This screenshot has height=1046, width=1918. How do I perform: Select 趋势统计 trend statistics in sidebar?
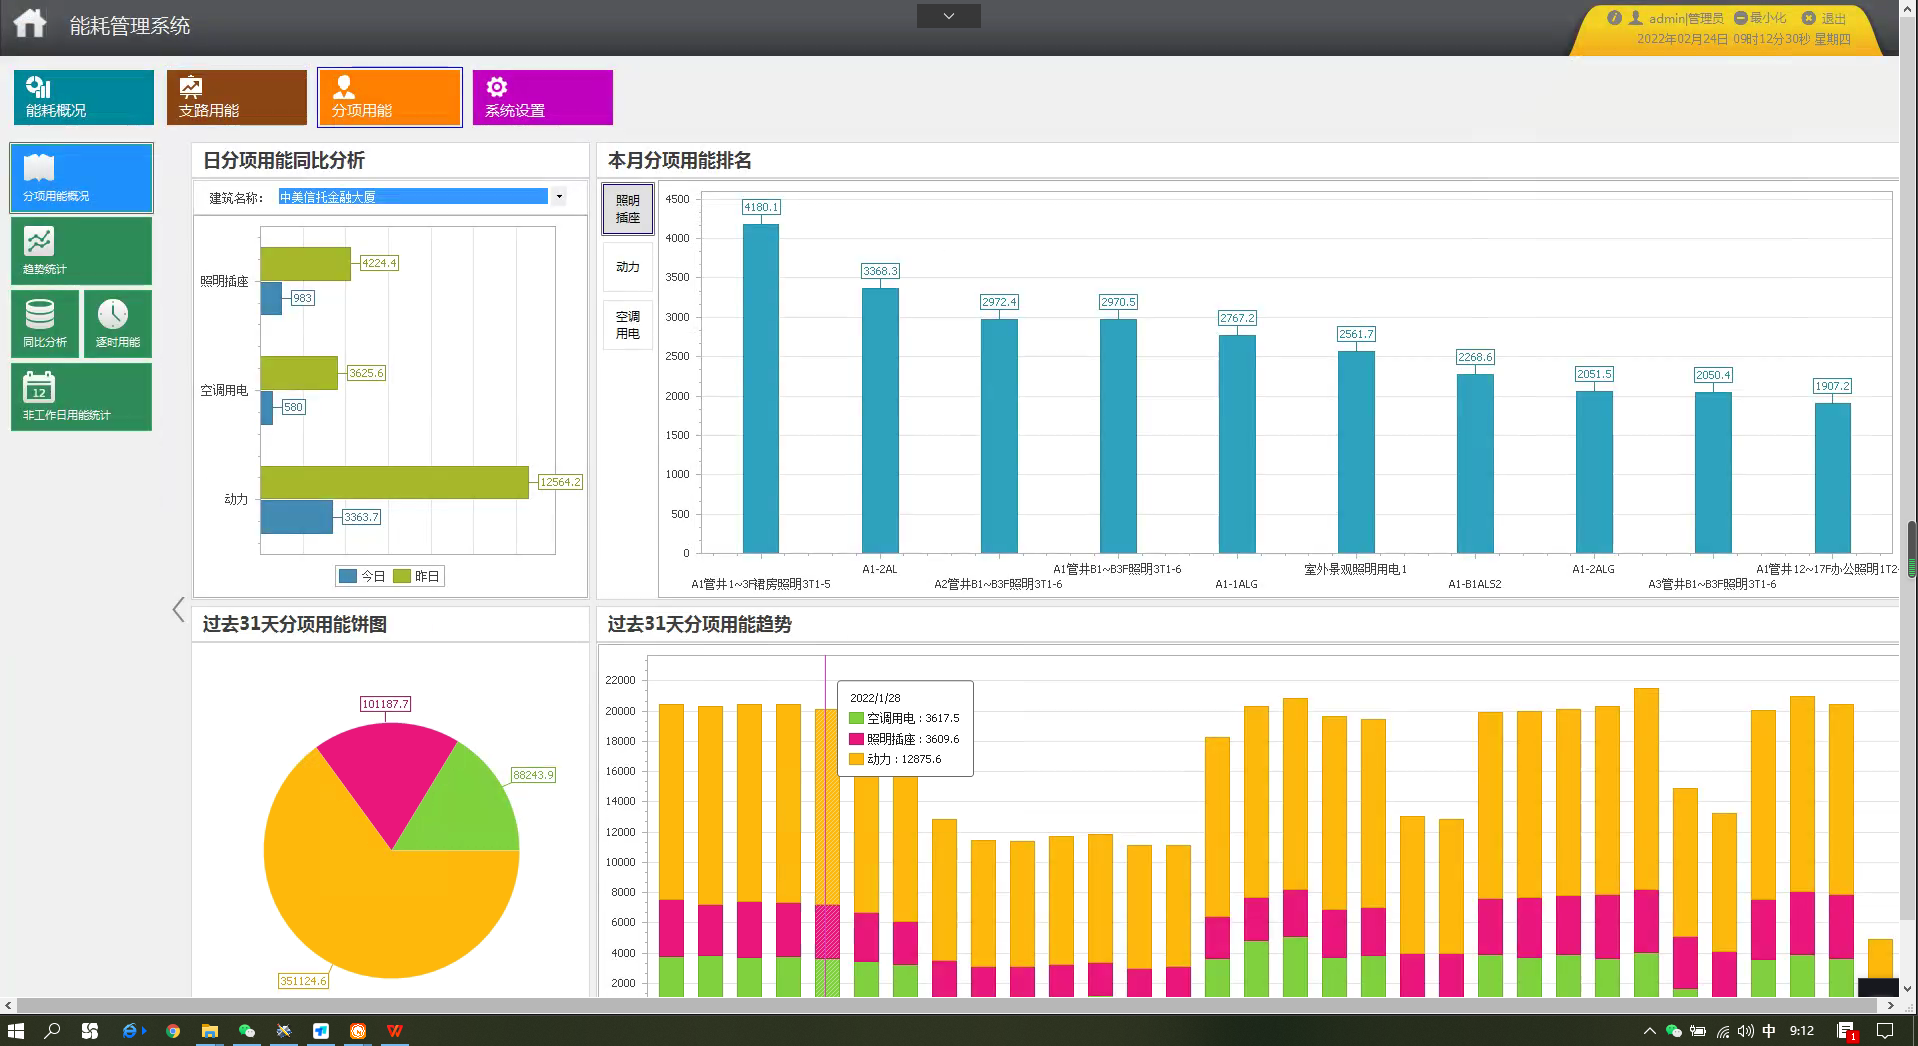click(x=81, y=251)
